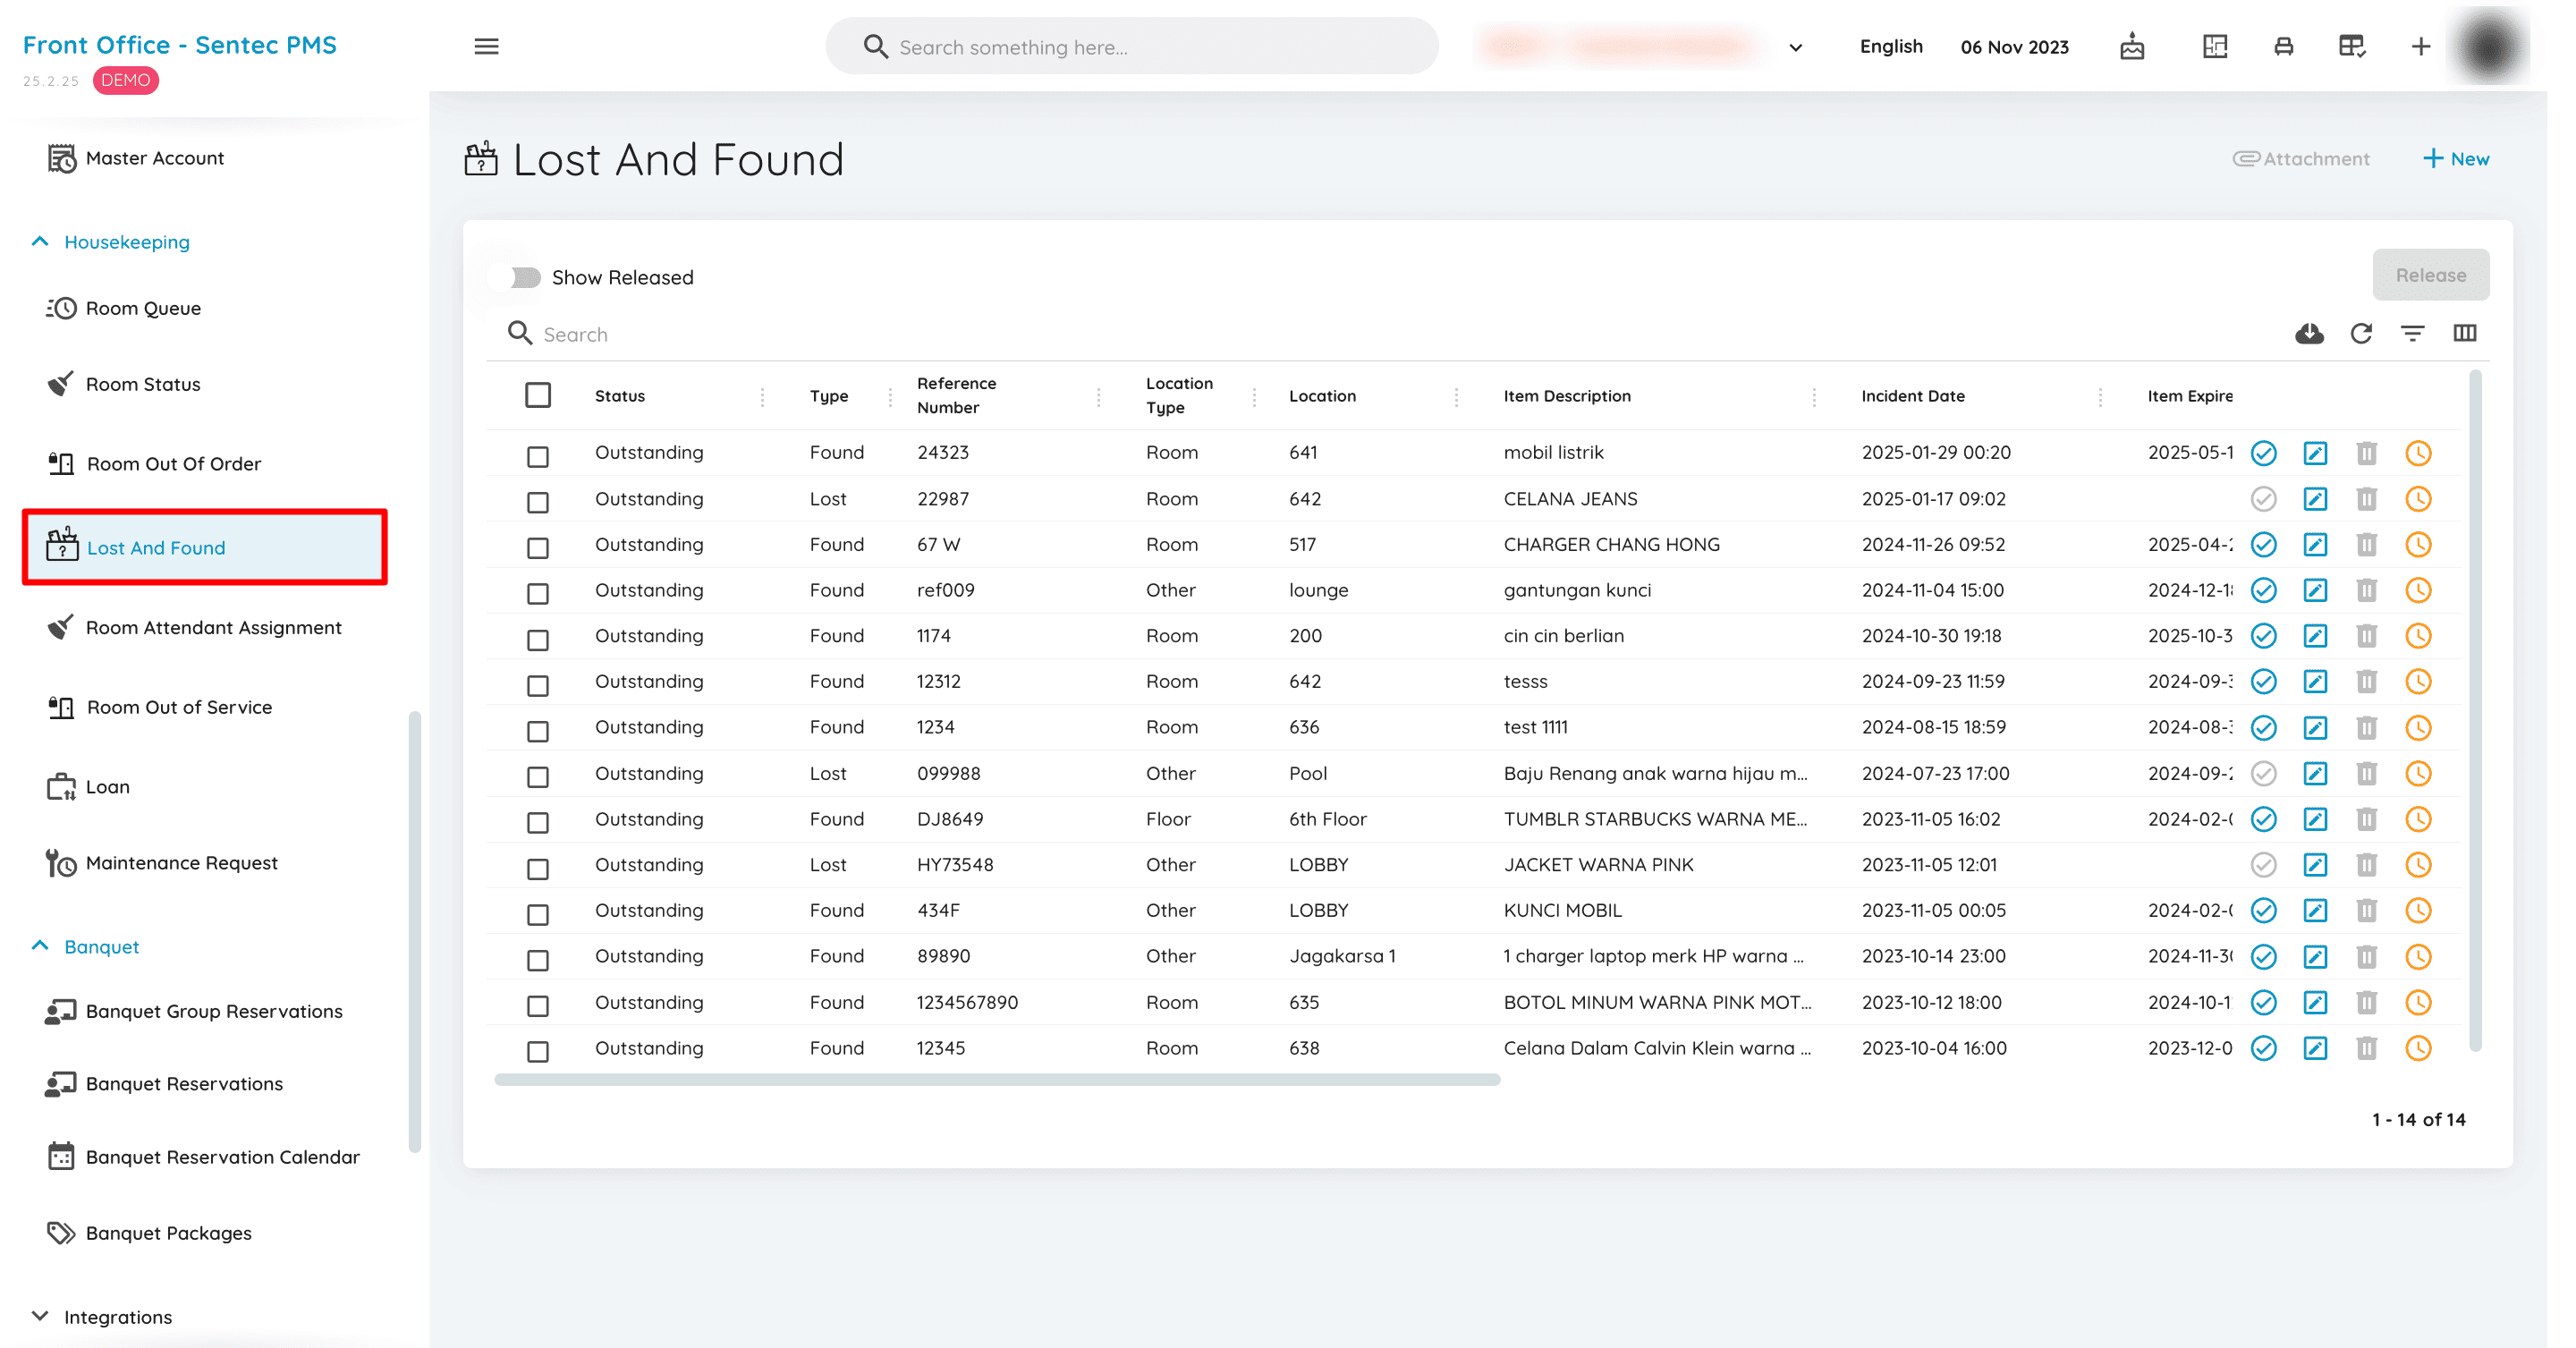Open the column chooser icon

click(2464, 333)
